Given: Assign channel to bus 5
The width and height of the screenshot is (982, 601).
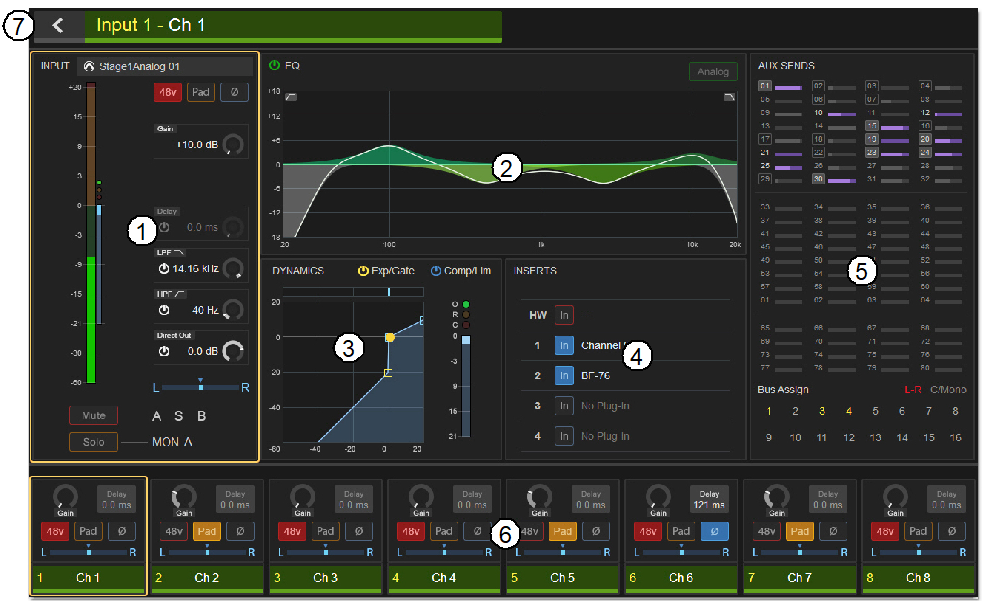Looking at the screenshot, I should click(875, 411).
